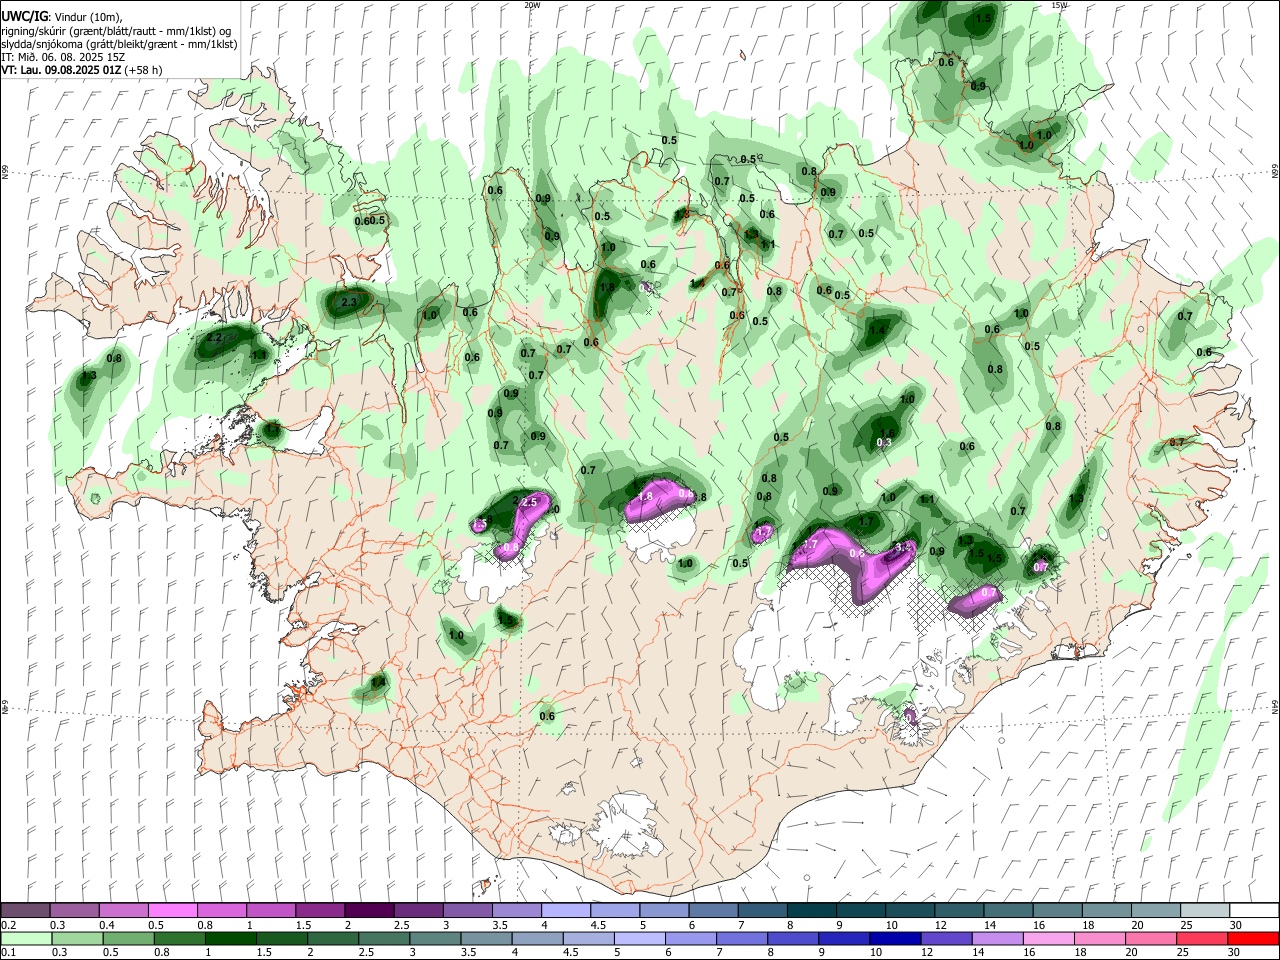Click the pale grey 25 mm snow swatch

click(1205, 911)
